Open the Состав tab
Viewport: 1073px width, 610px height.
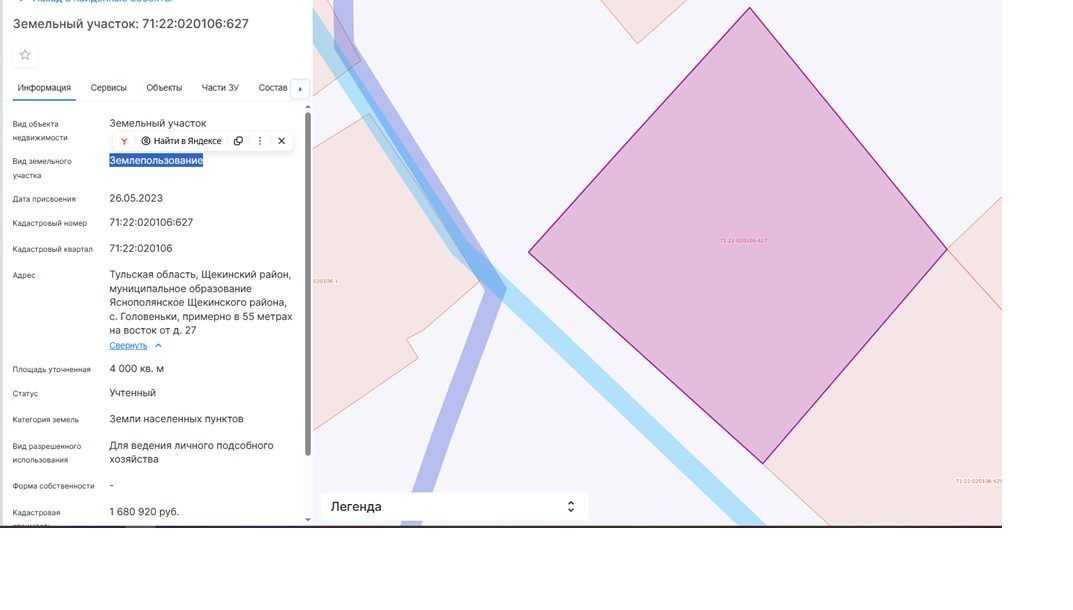tap(272, 88)
